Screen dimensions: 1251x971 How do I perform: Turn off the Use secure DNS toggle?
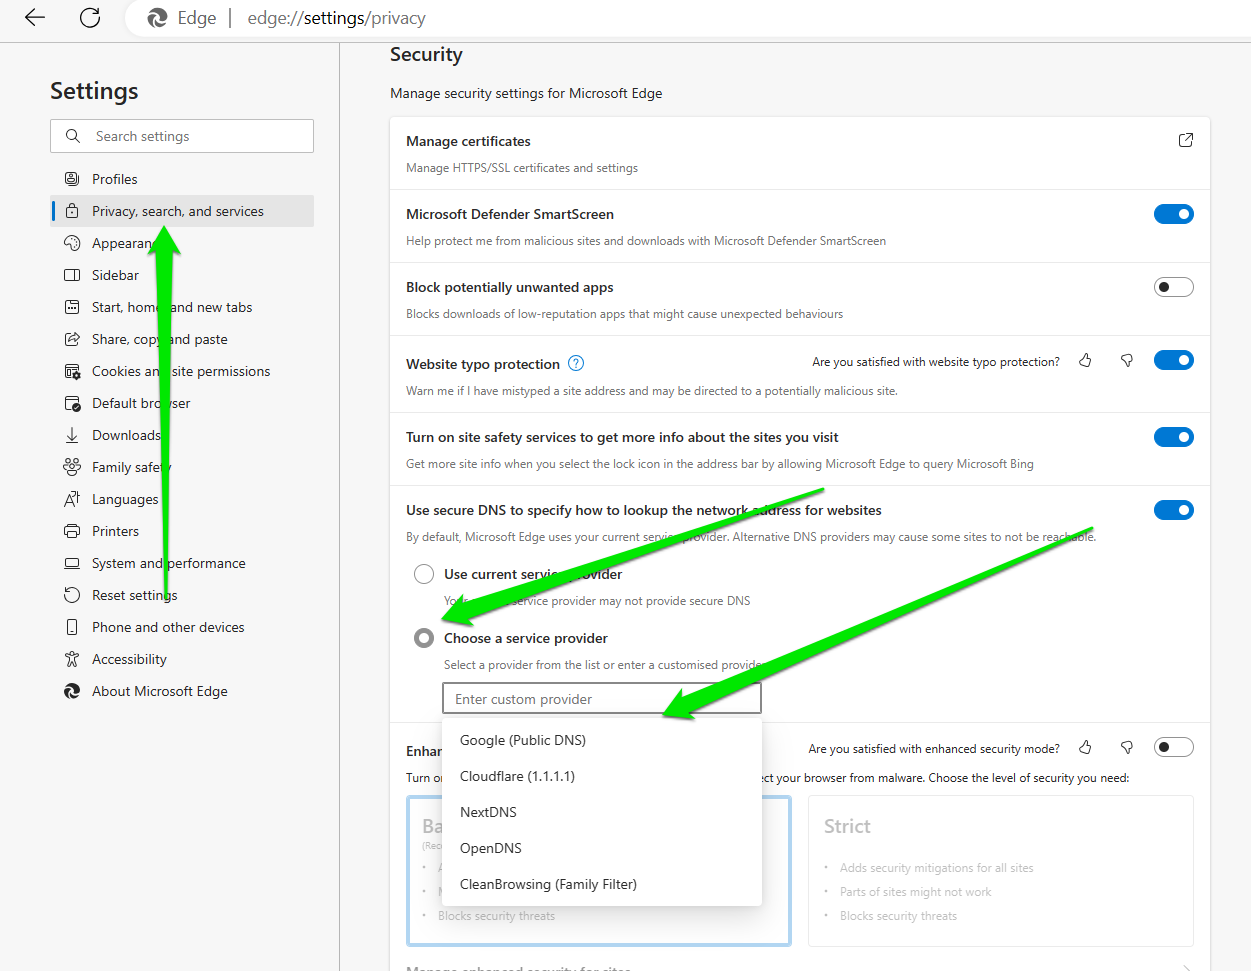tap(1174, 510)
